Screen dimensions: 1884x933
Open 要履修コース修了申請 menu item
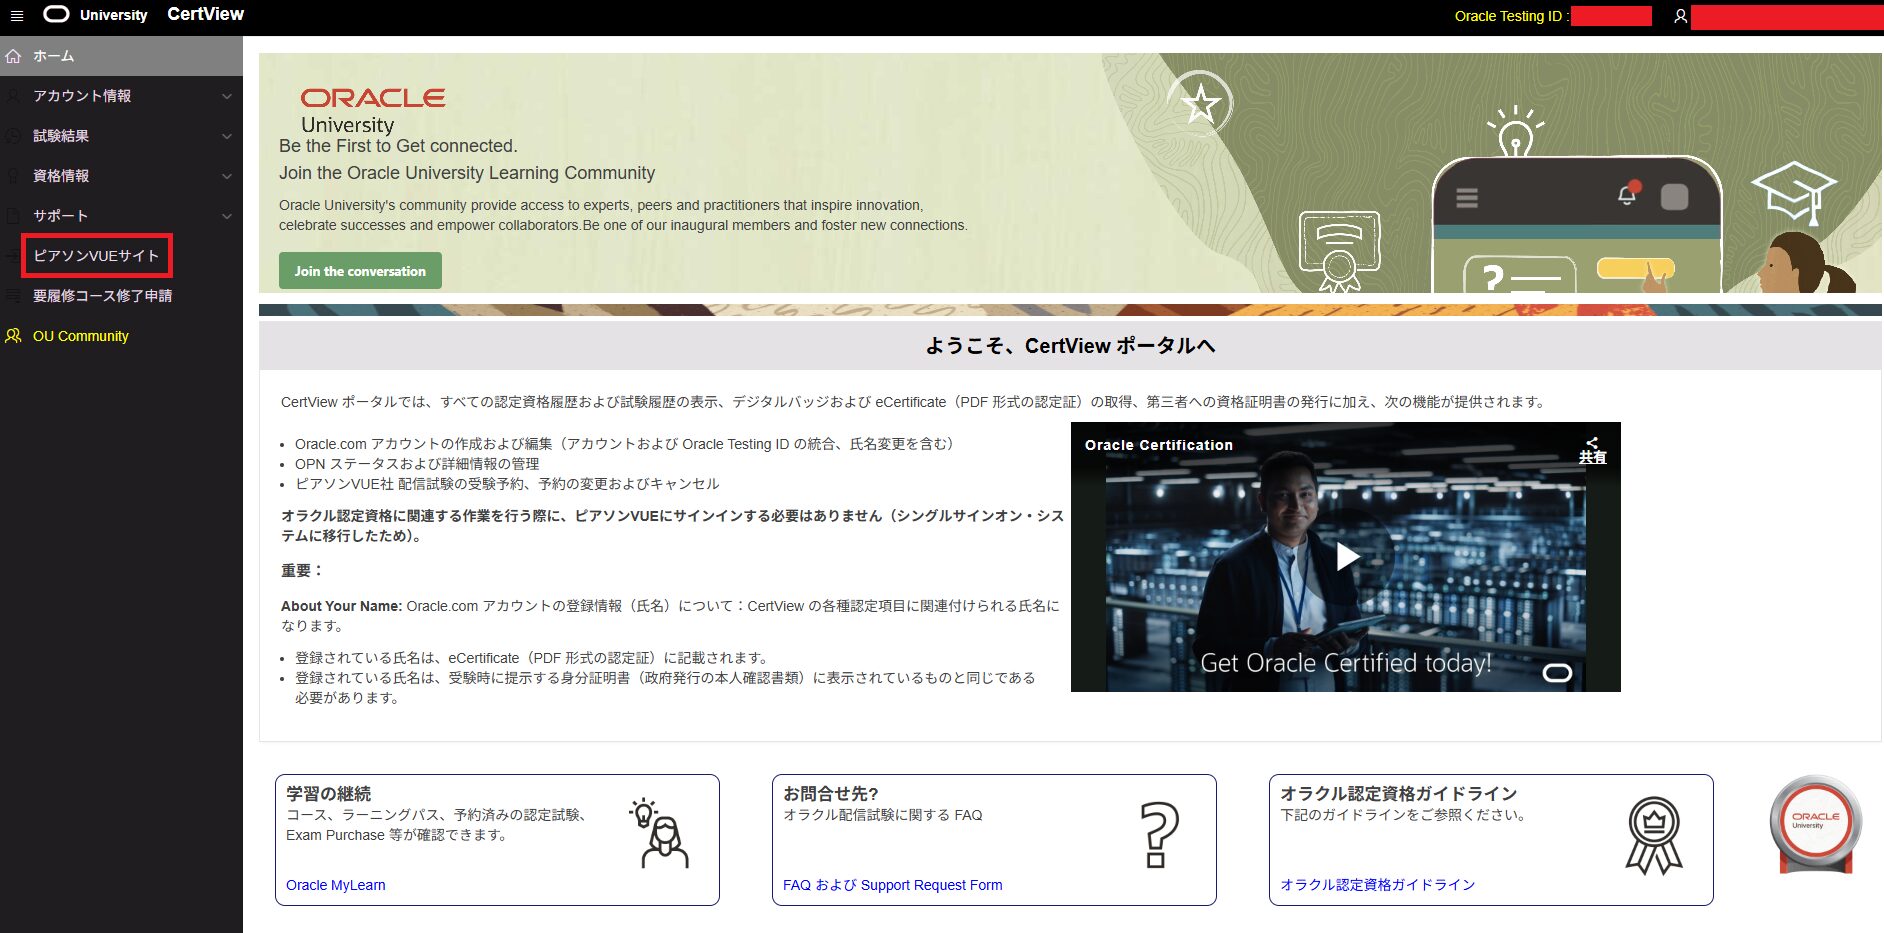pos(121,296)
